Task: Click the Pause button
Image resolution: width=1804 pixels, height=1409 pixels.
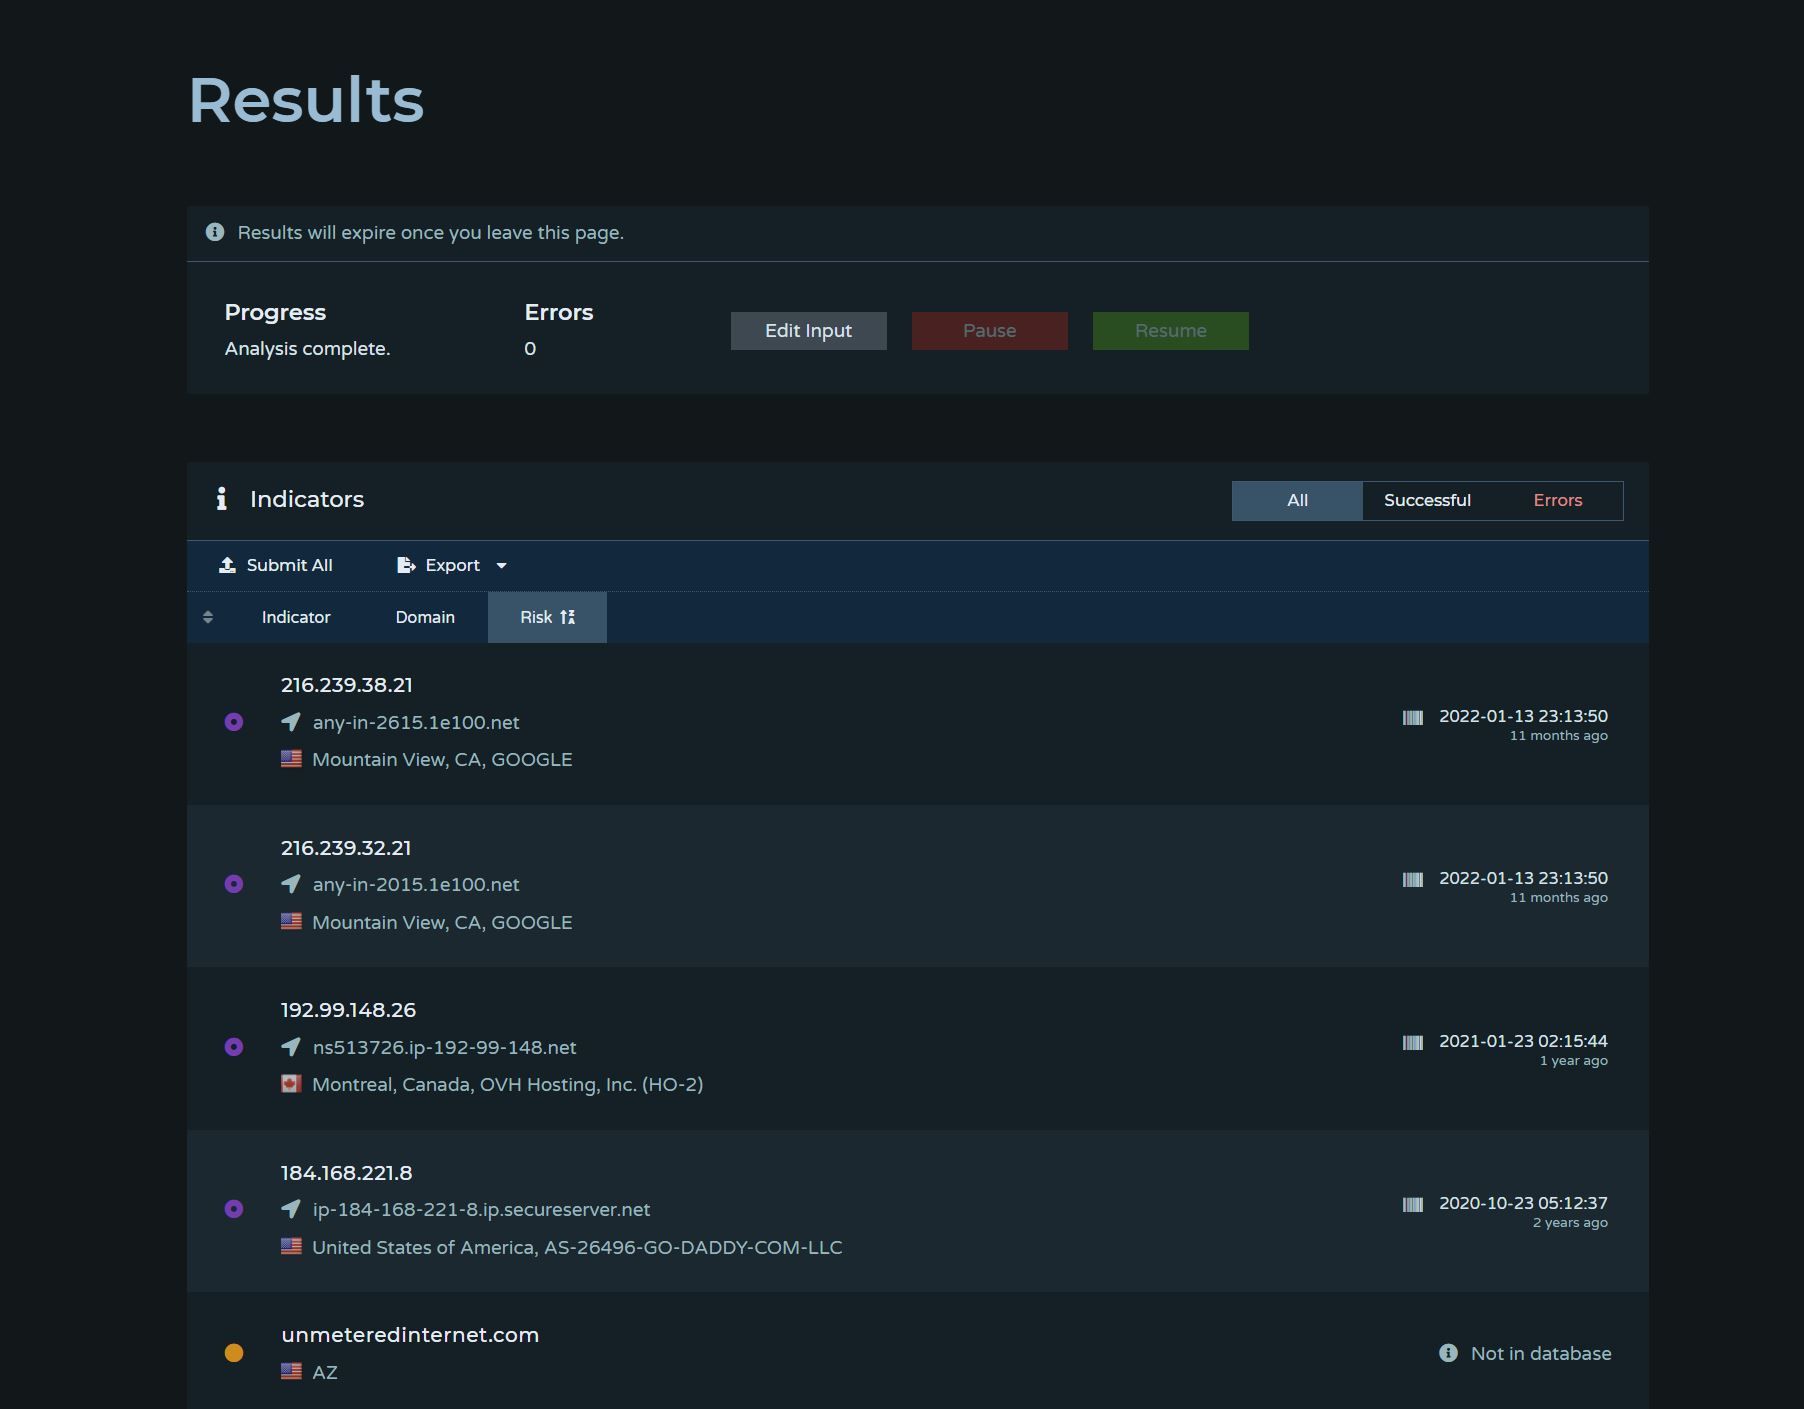Action: pyautogui.click(x=990, y=331)
